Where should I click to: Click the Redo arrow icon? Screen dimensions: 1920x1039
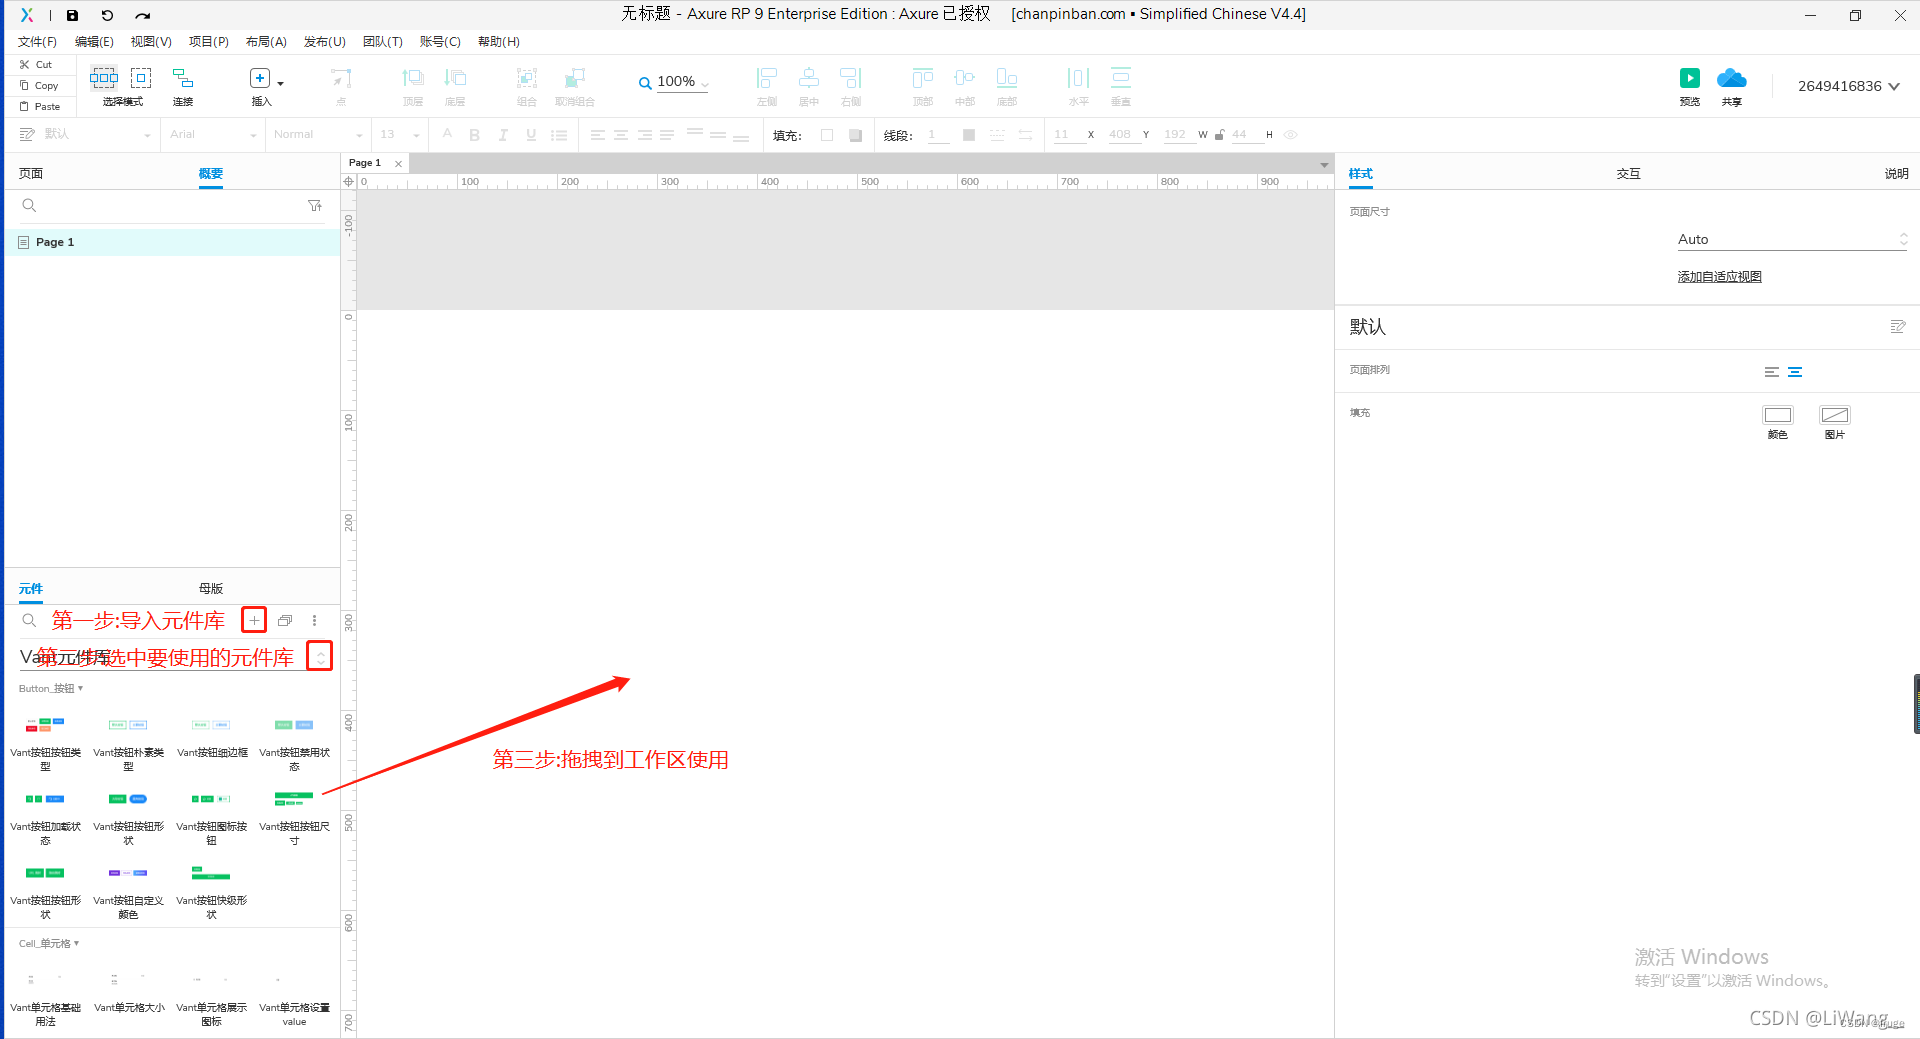pos(142,15)
